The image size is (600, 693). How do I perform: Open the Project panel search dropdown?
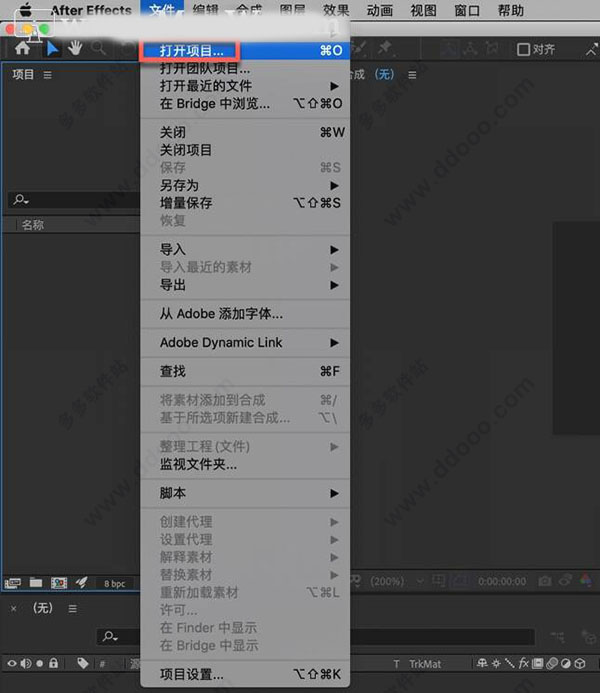point(21,200)
